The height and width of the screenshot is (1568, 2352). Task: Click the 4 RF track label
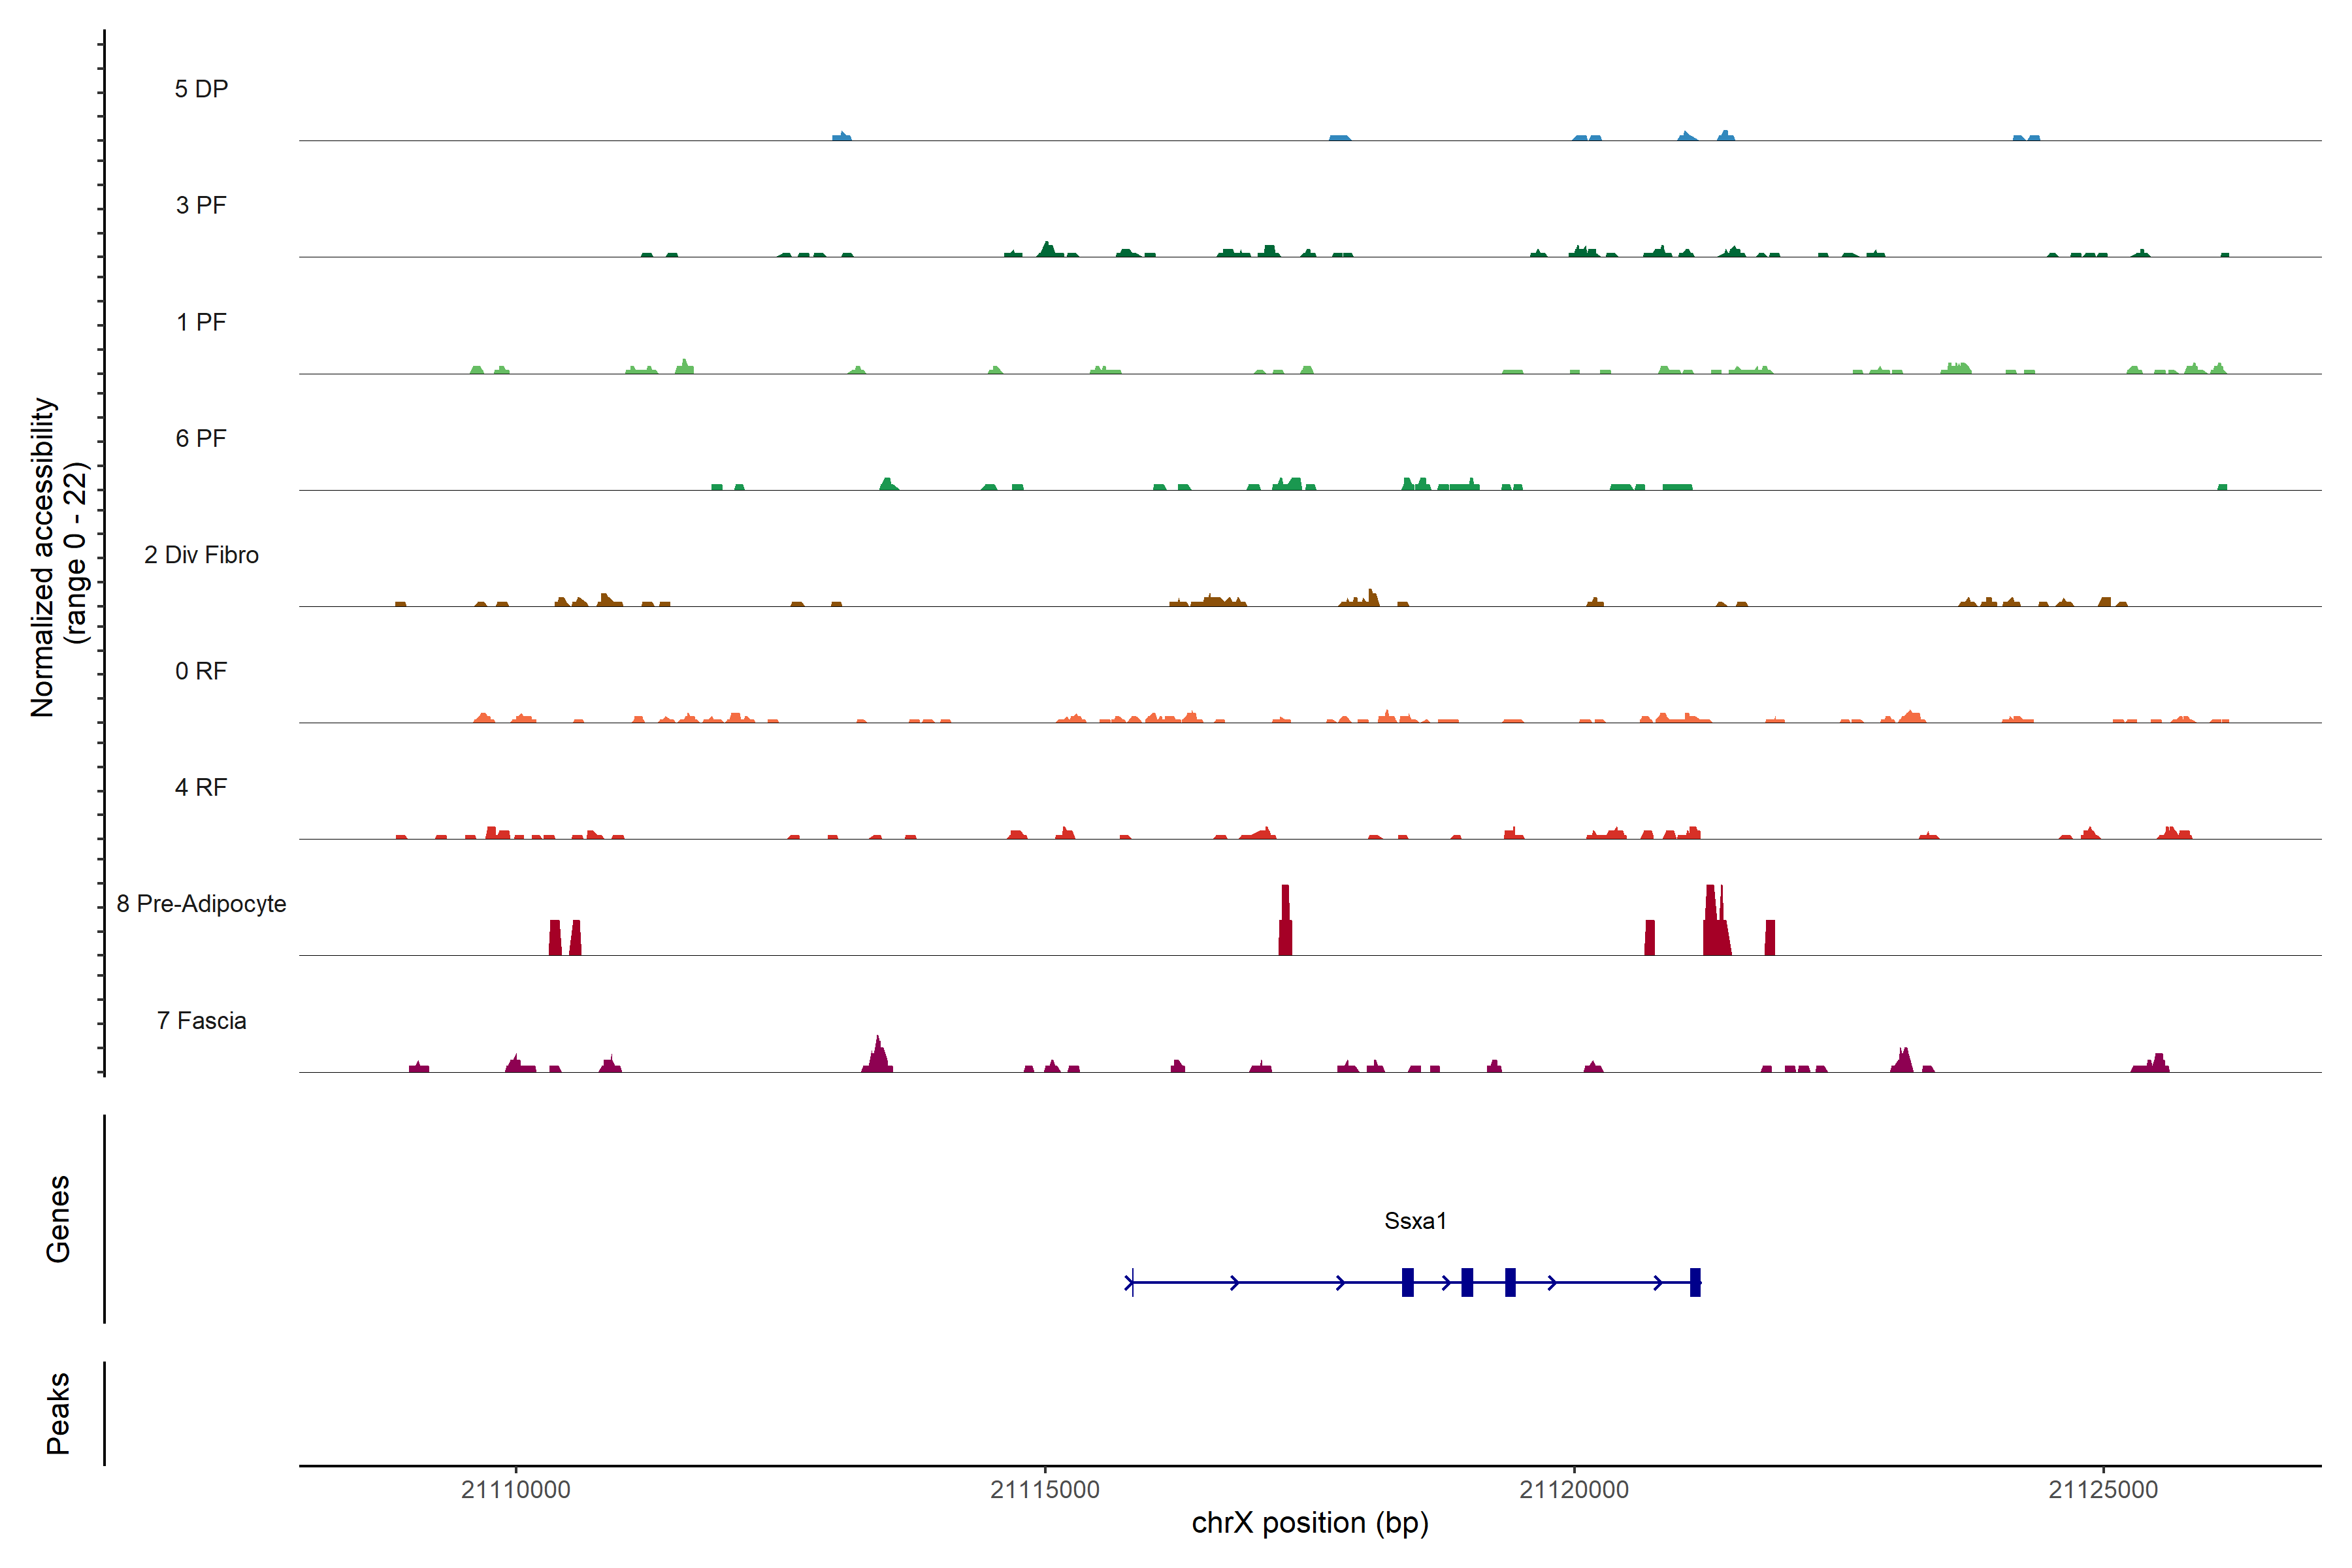(x=201, y=787)
